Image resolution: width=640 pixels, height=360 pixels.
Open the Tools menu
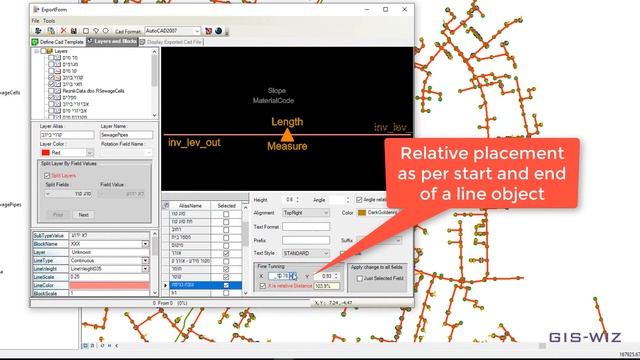pyautogui.click(x=49, y=20)
